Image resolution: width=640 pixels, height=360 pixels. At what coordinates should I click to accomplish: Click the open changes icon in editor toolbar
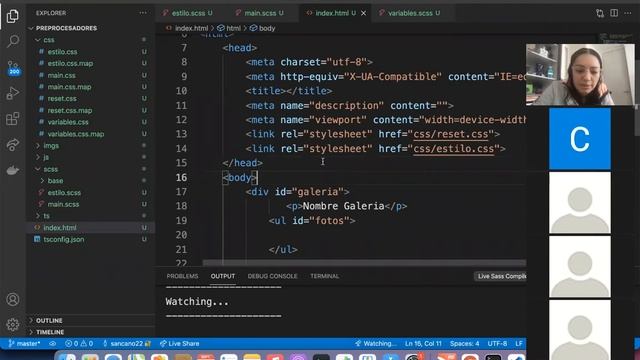tap(600, 13)
